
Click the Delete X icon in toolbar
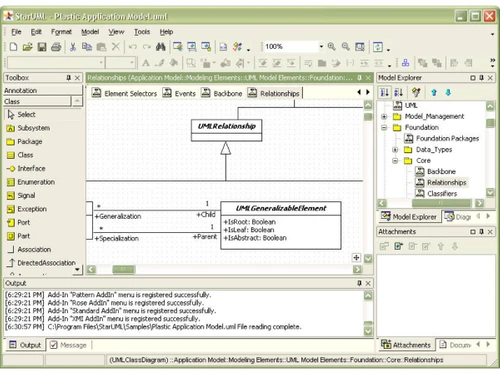point(116,47)
